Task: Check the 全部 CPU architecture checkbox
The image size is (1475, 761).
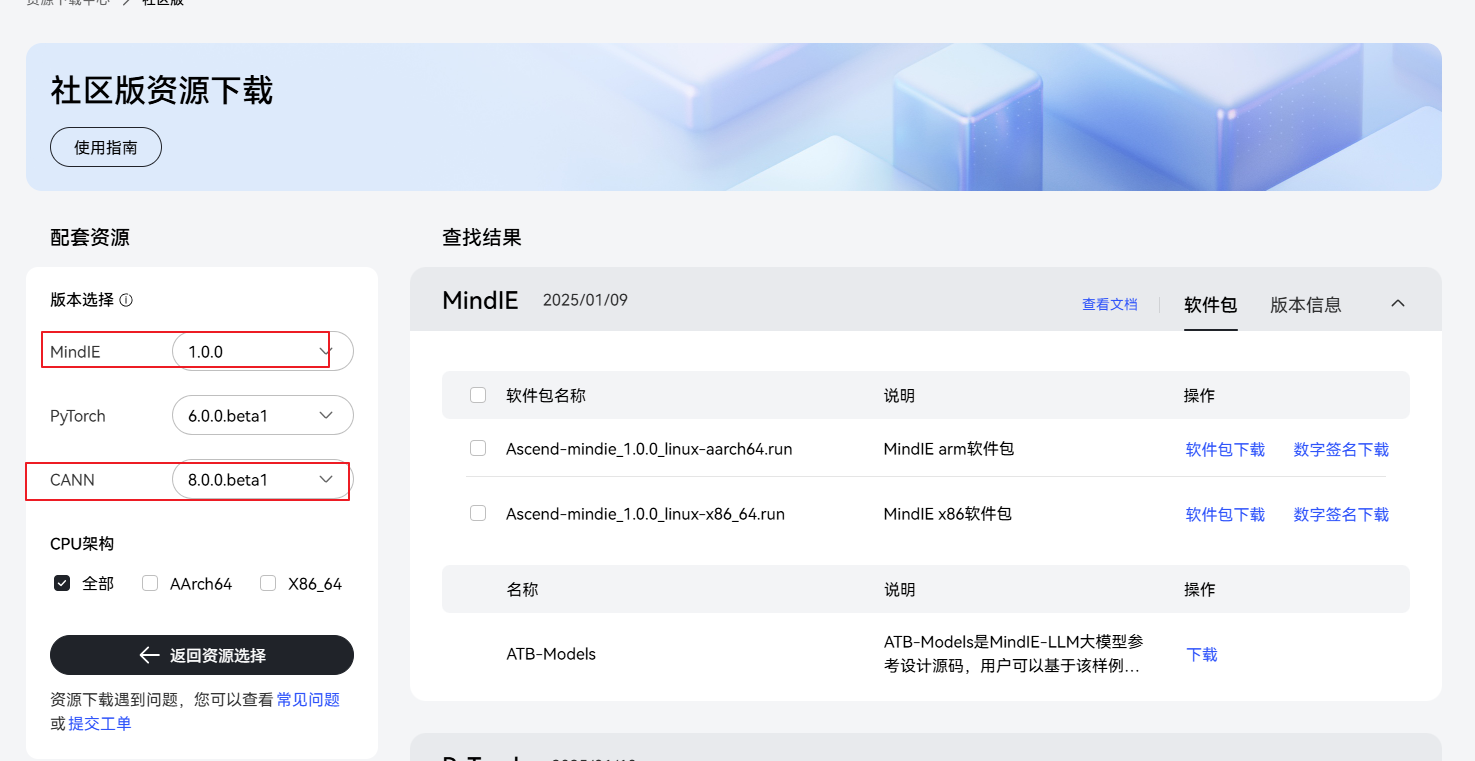Action: [62, 583]
